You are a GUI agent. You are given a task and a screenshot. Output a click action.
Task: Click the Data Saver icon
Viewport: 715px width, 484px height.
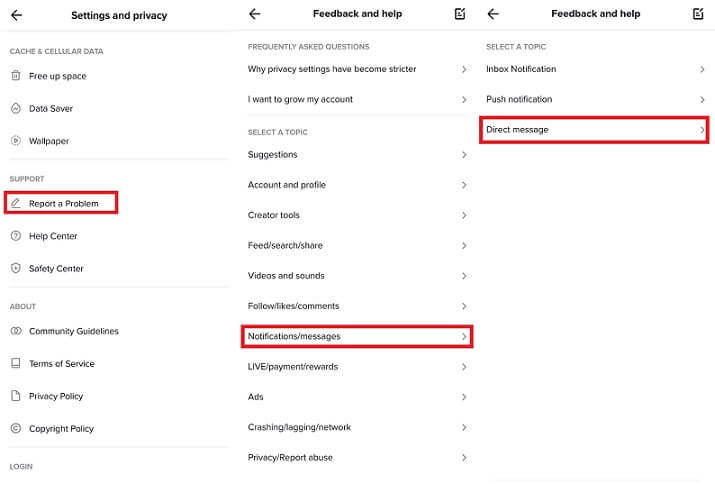pyautogui.click(x=16, y=108)
